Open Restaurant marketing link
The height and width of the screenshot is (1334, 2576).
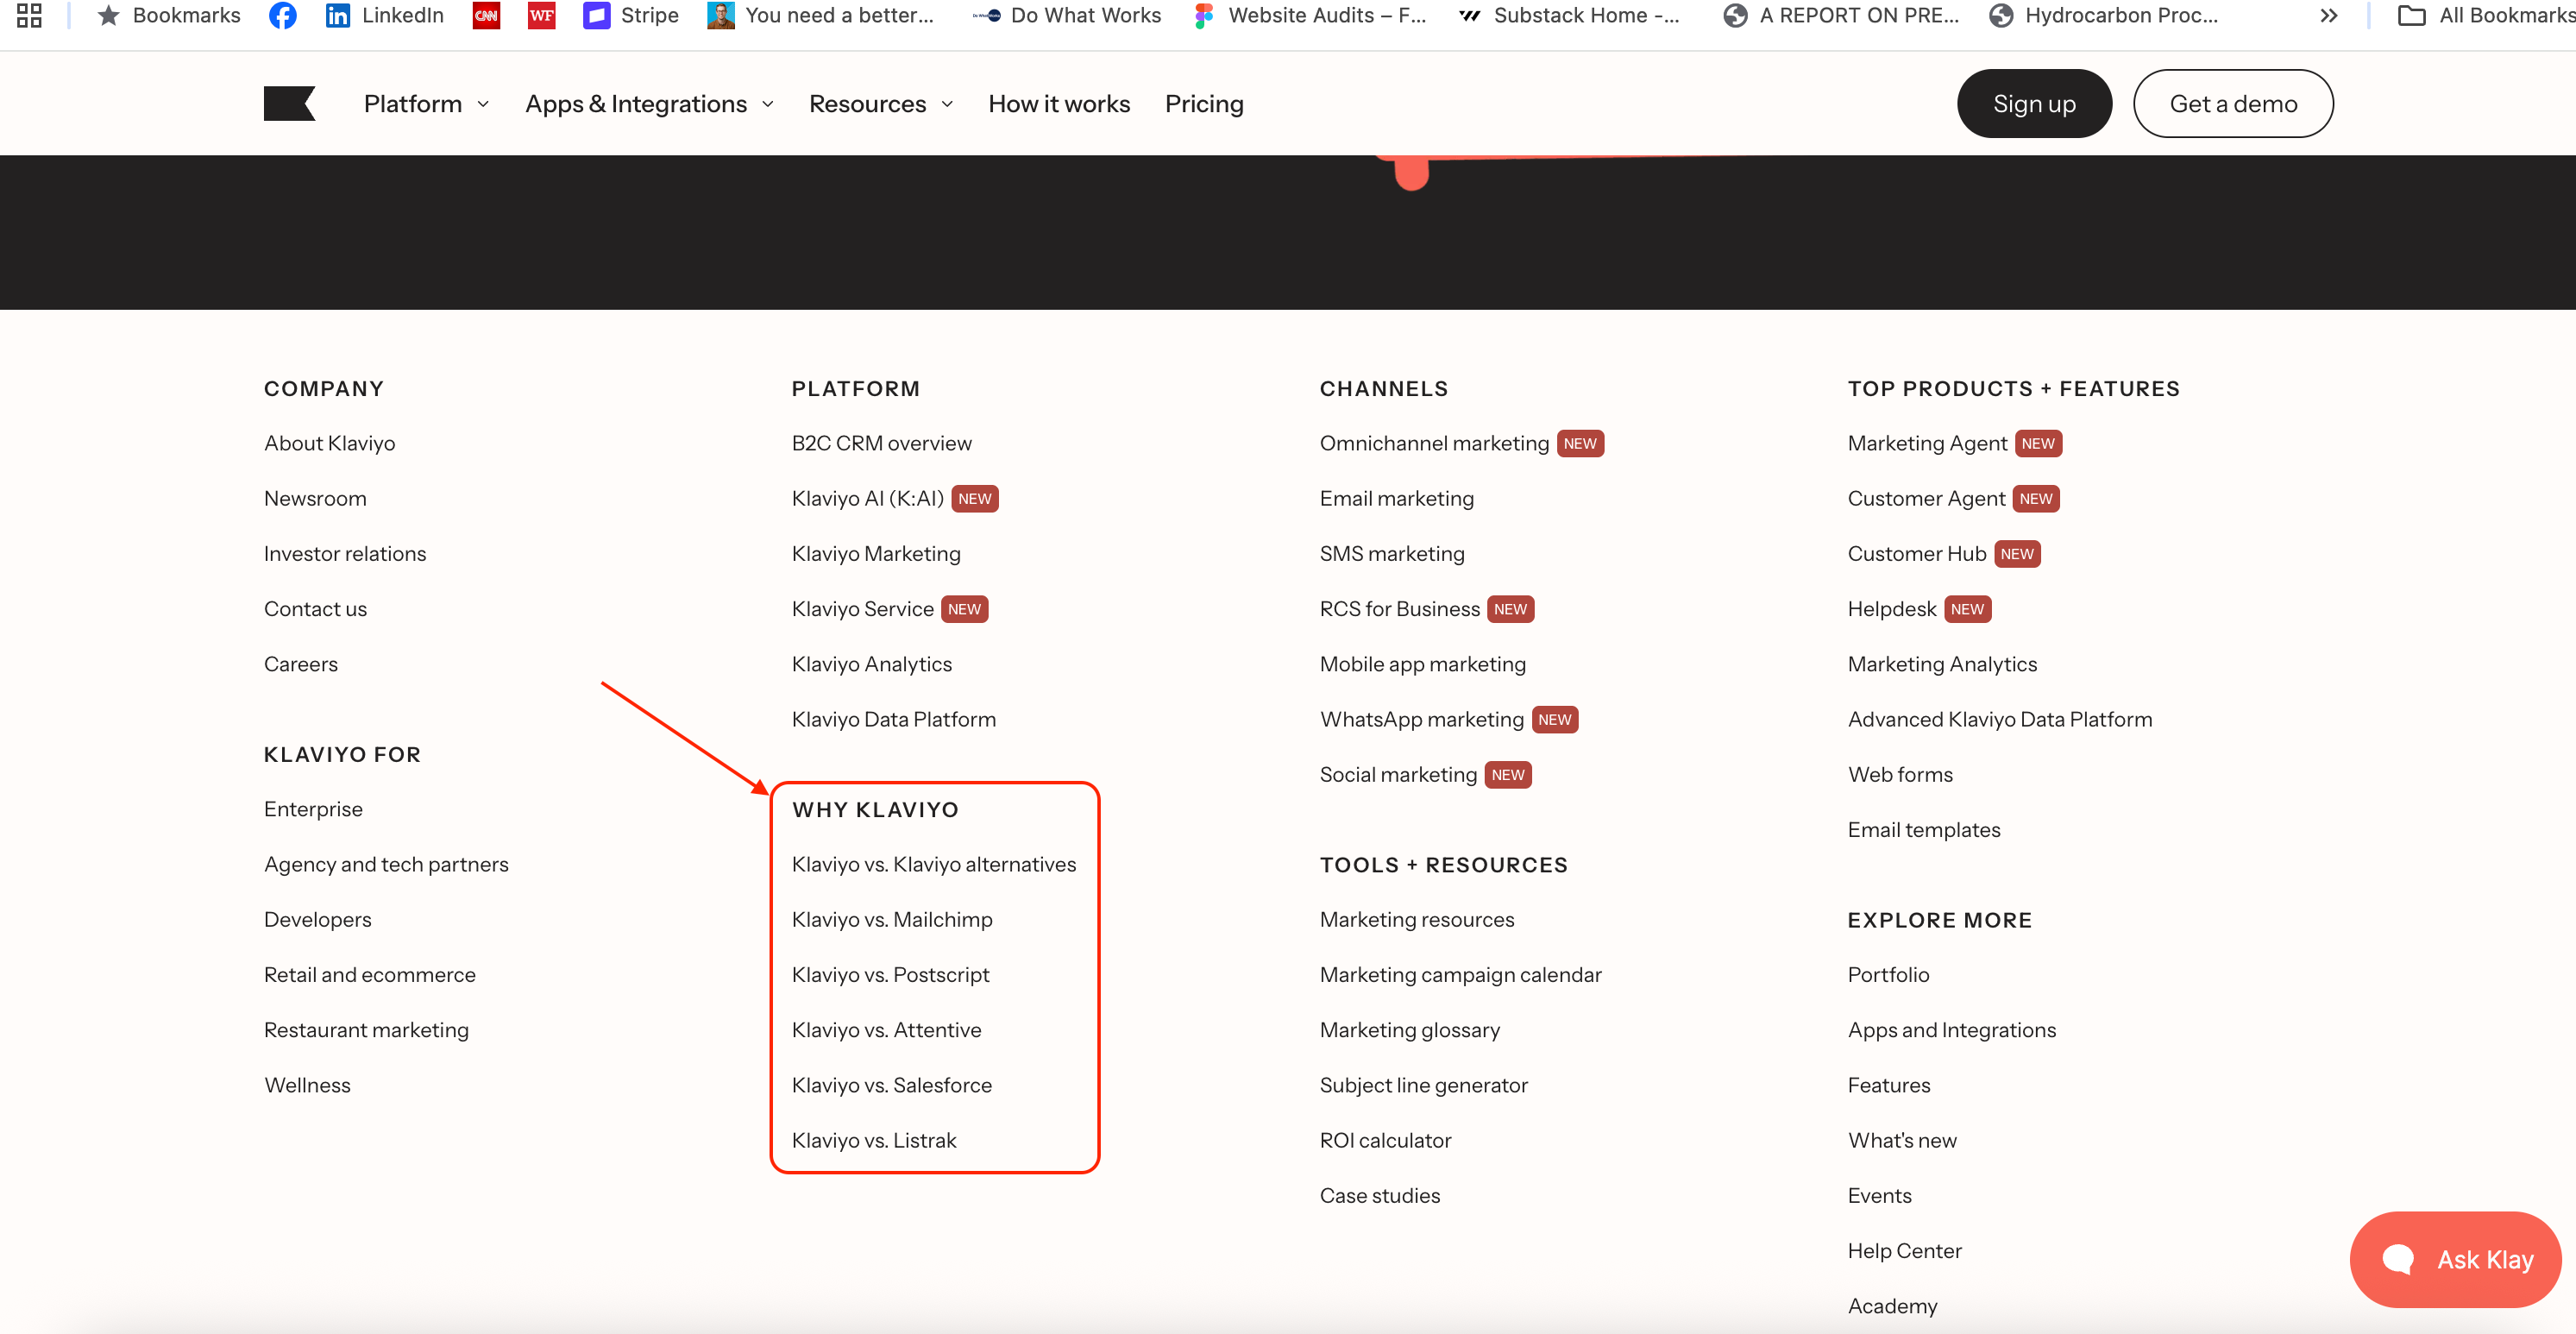366,1030
